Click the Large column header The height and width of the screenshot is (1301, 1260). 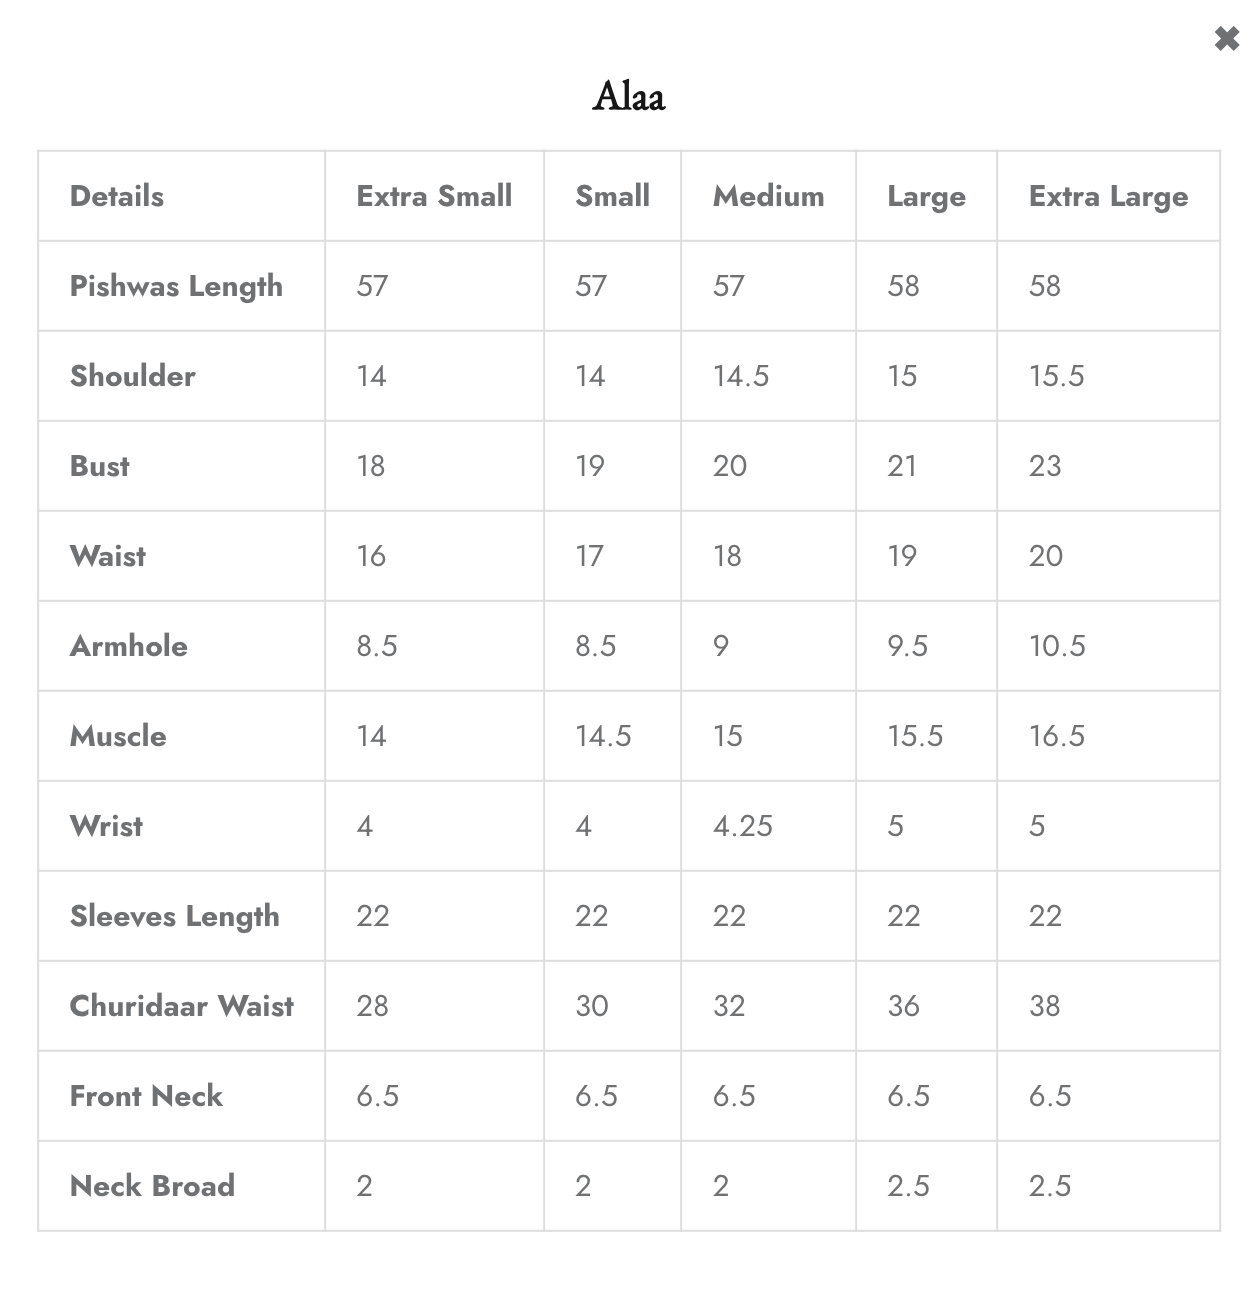[x=926, y=197]
